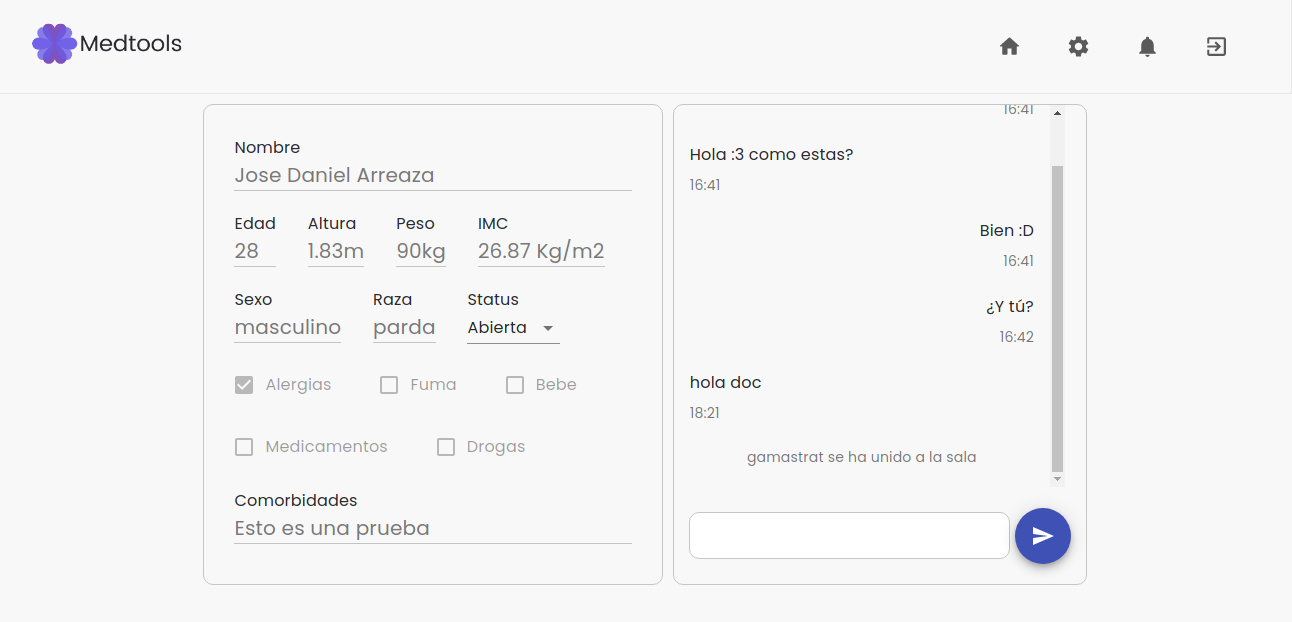The height and width of the screenshot is (622, 1292).
Task: Tick the Medicamentos checkbox
Action: coord(244,447)
